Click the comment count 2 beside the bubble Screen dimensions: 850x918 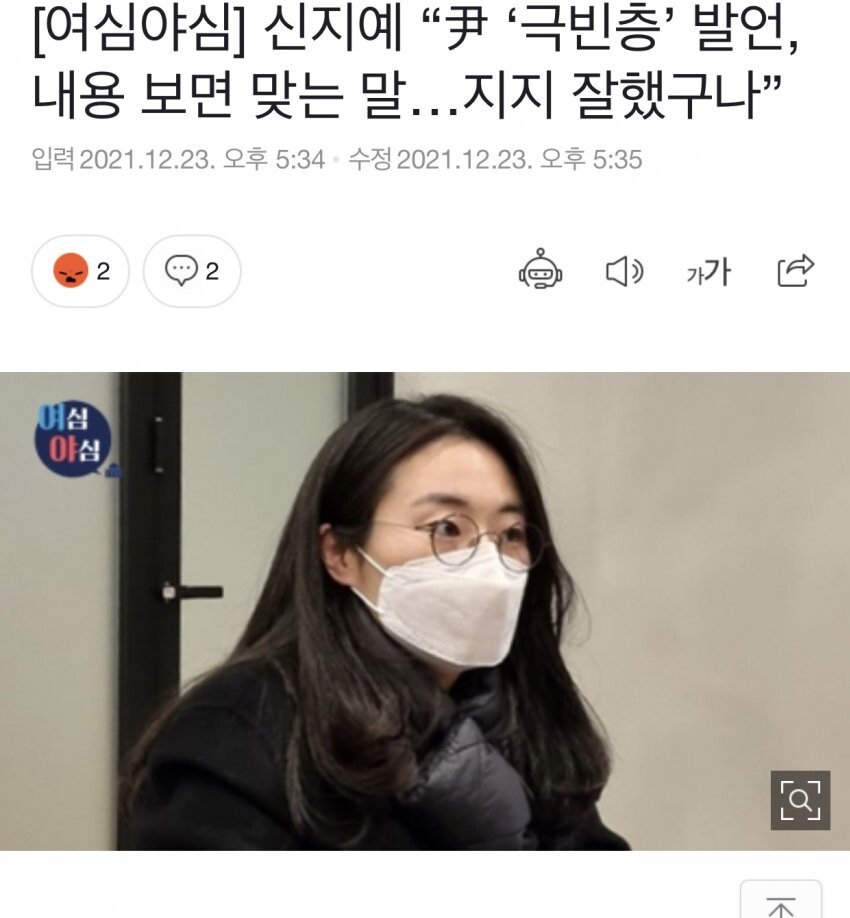pos(212,271)
